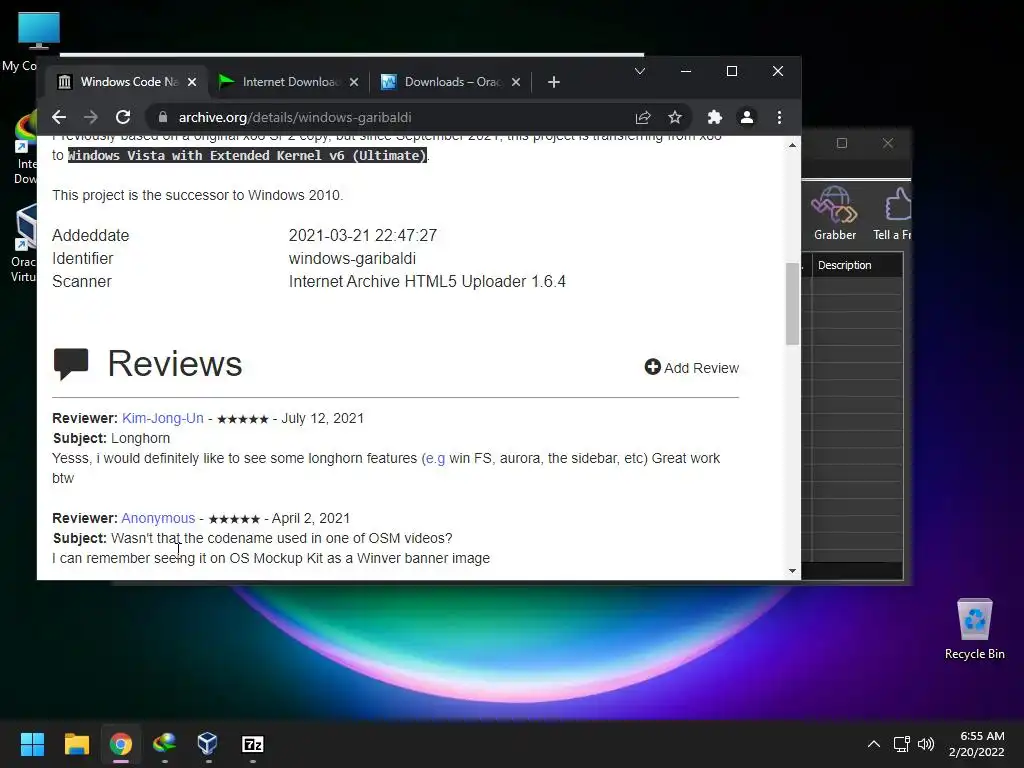Expand the system tray hidden icons chevron
The image size is (1024, 768).
point(874,744)
